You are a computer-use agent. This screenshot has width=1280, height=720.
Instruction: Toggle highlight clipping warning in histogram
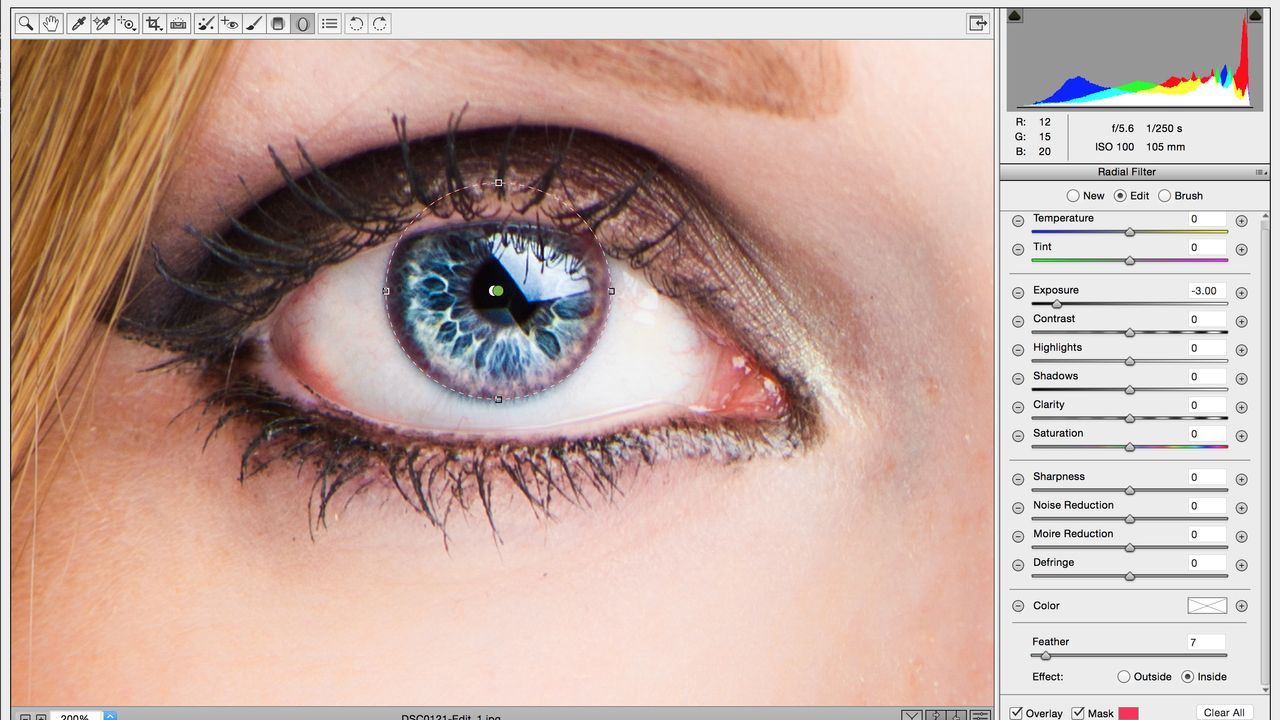(1254, 16)
